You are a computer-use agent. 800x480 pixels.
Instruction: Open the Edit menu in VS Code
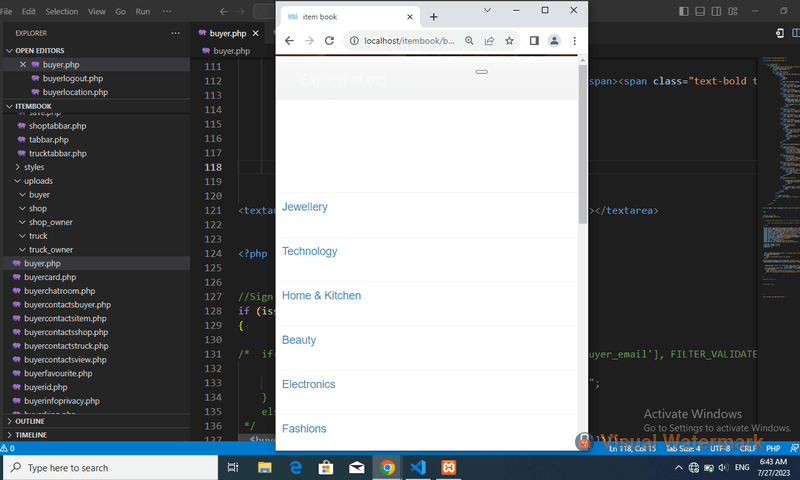coord(29,11)
